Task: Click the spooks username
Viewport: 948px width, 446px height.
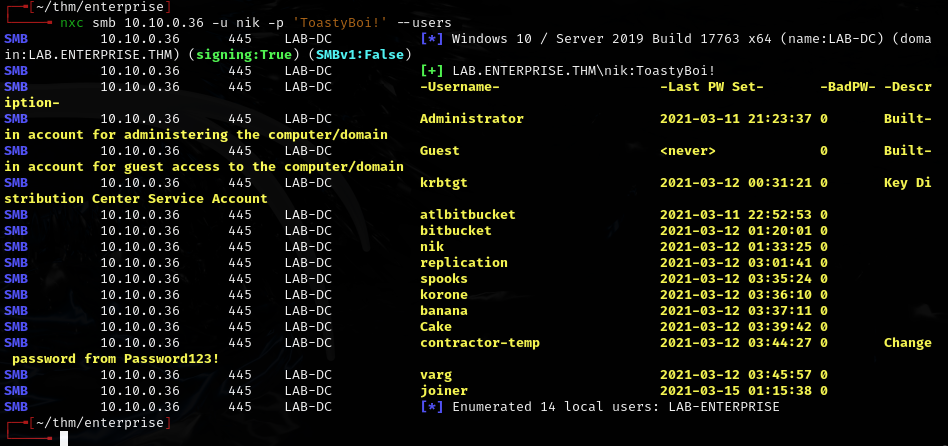Action: [444, 278]
